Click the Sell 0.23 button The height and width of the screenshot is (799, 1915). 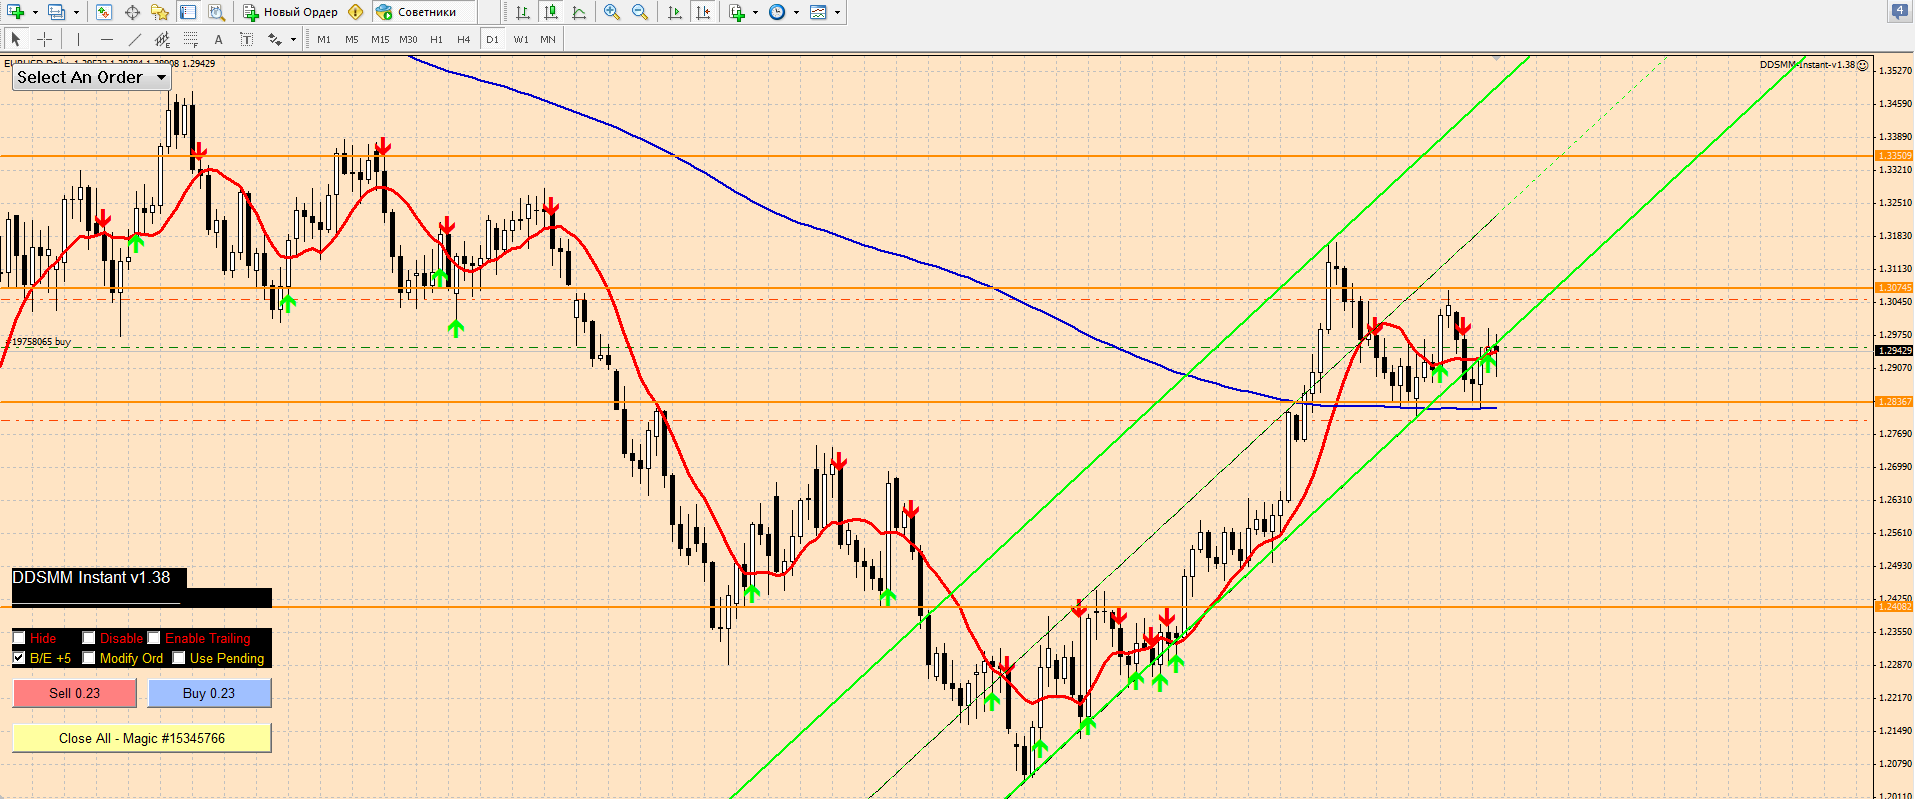75,693
